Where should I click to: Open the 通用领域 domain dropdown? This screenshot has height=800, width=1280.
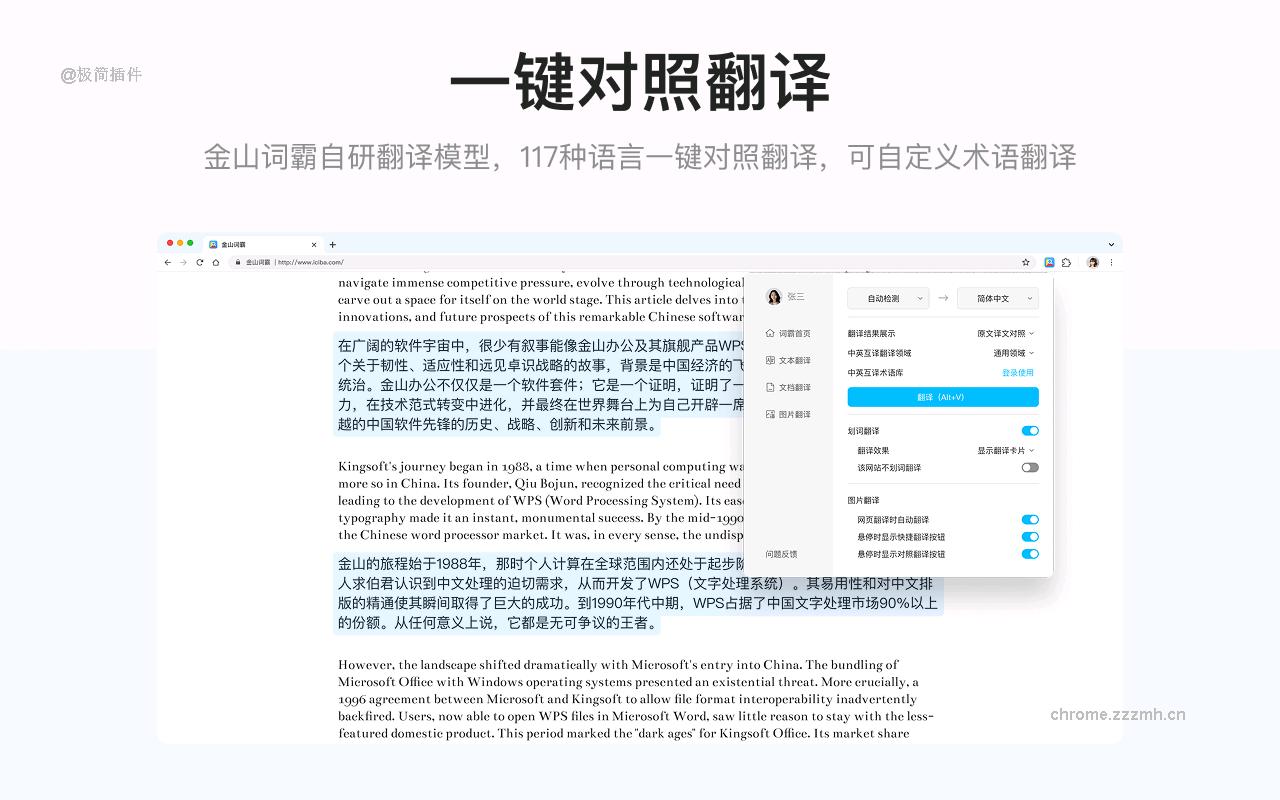1014,353
